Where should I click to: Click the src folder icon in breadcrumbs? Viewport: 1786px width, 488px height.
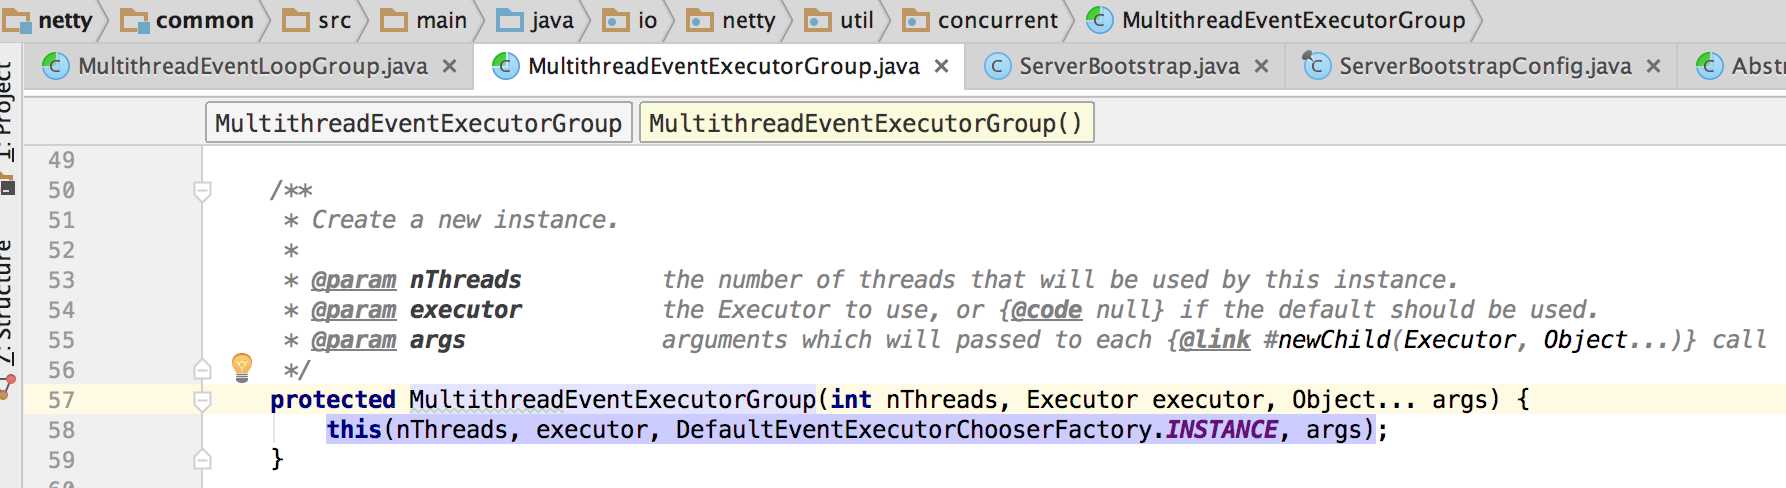[296, 20]
